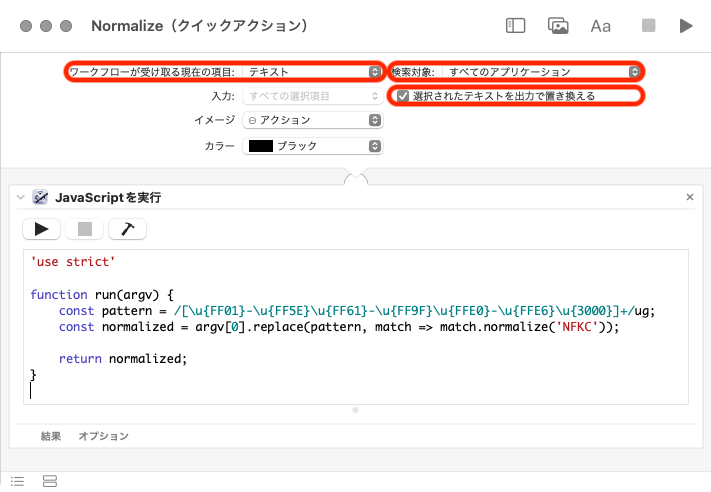The image size is (711, 492).
Task: Click the const normalized line
Action: click(339, 327)
